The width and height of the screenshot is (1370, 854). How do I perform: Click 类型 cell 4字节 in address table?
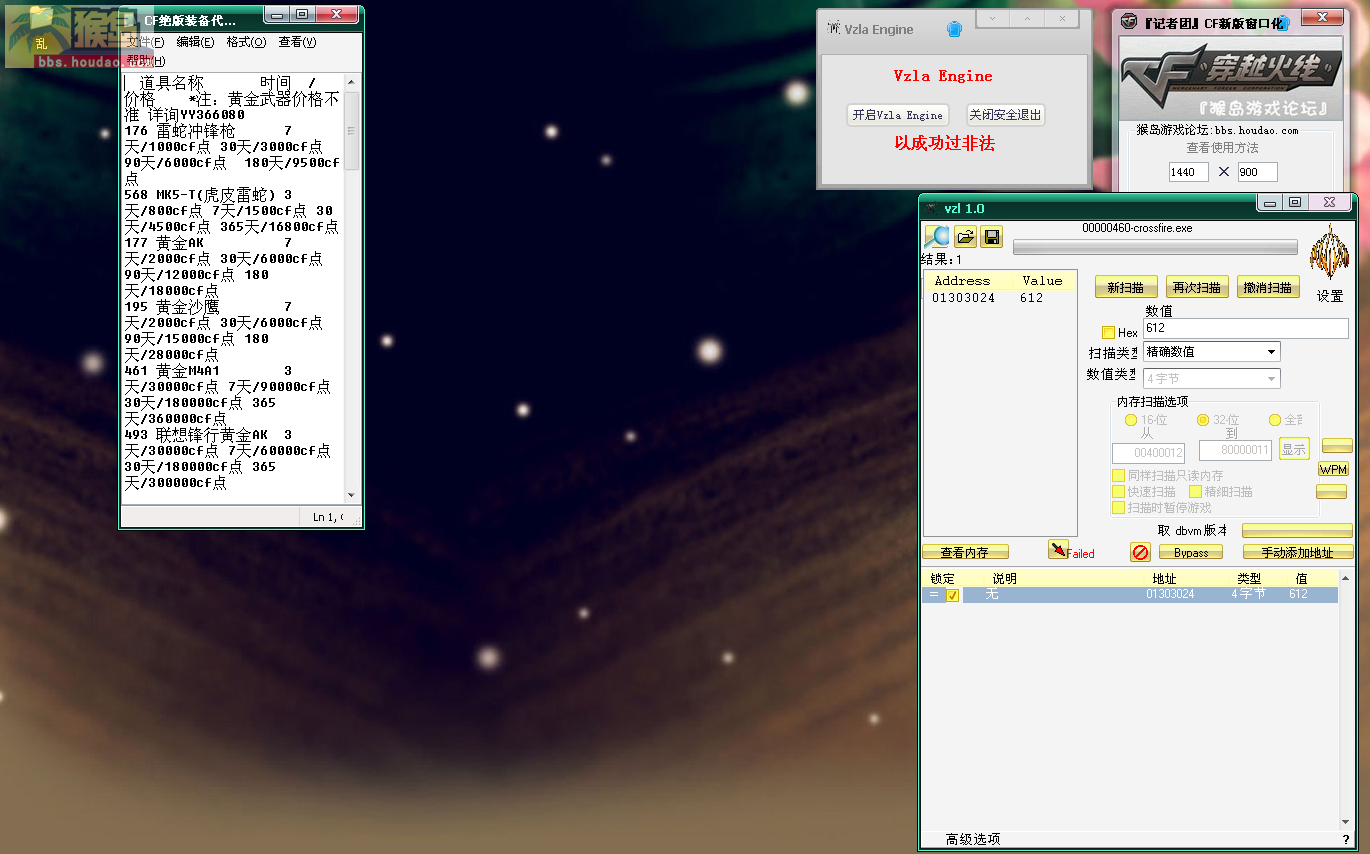[x=1248, y=594]
